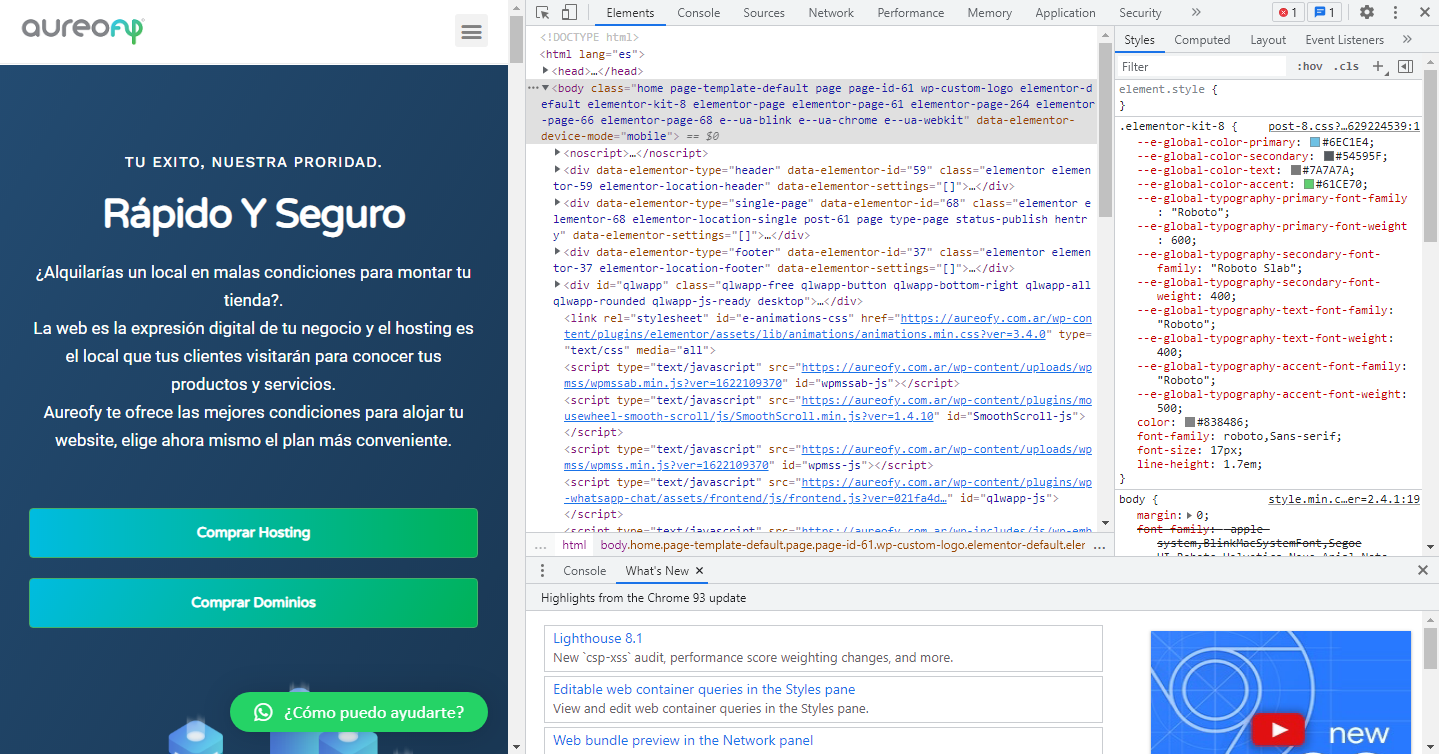Image resolution: width=1439 pixels, height=754 pixels.
Task: Expand the head element node
Action: tap(546, 71)
